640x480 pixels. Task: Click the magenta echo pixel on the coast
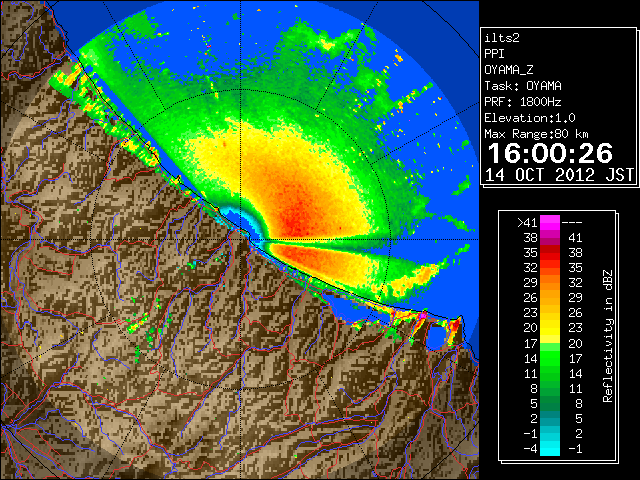coord(423,316)
